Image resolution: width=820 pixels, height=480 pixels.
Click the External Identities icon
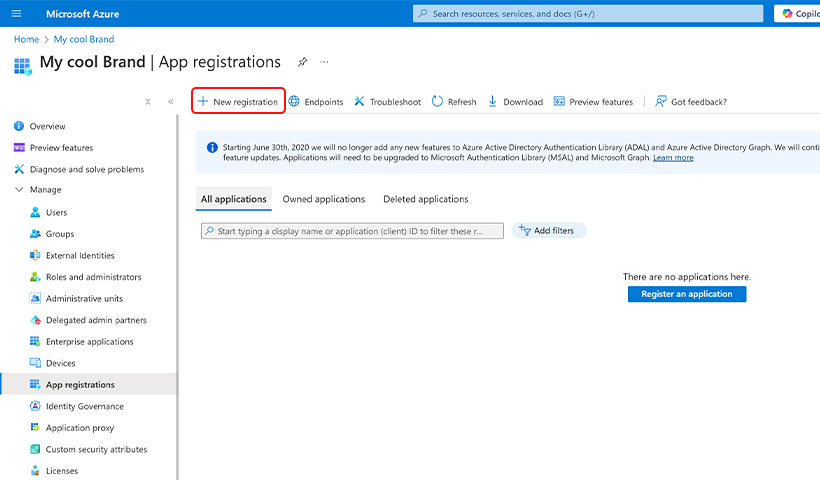[x=35, y=255]
